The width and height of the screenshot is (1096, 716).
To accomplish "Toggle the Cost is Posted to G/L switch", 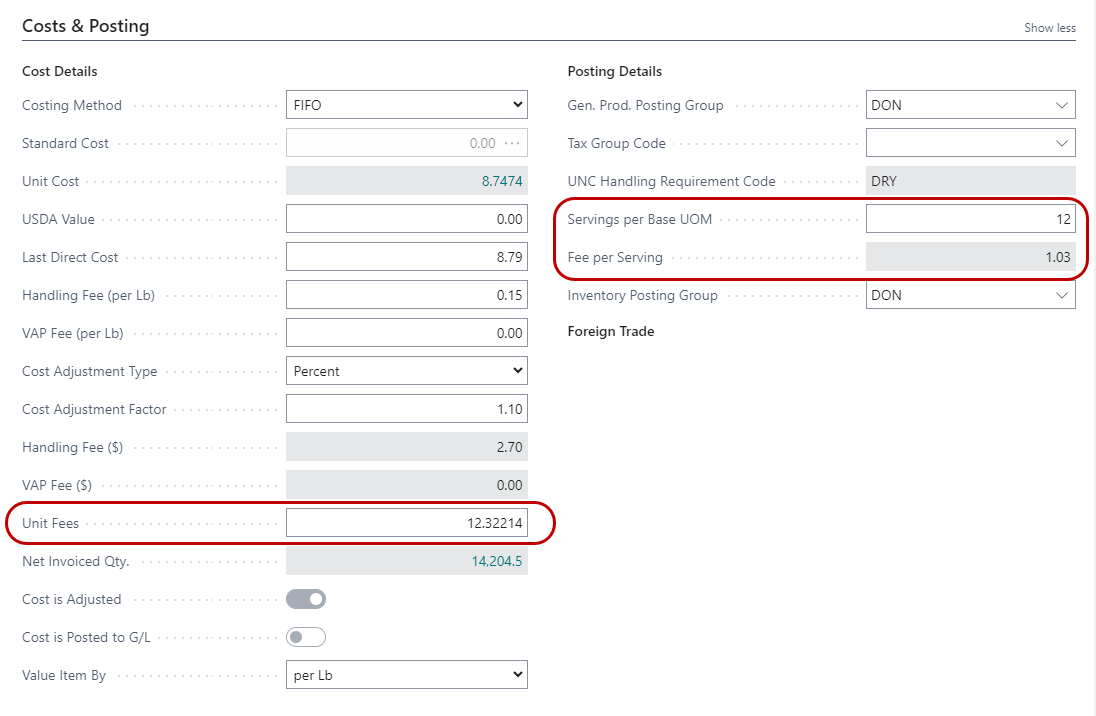I will [306, 637].
